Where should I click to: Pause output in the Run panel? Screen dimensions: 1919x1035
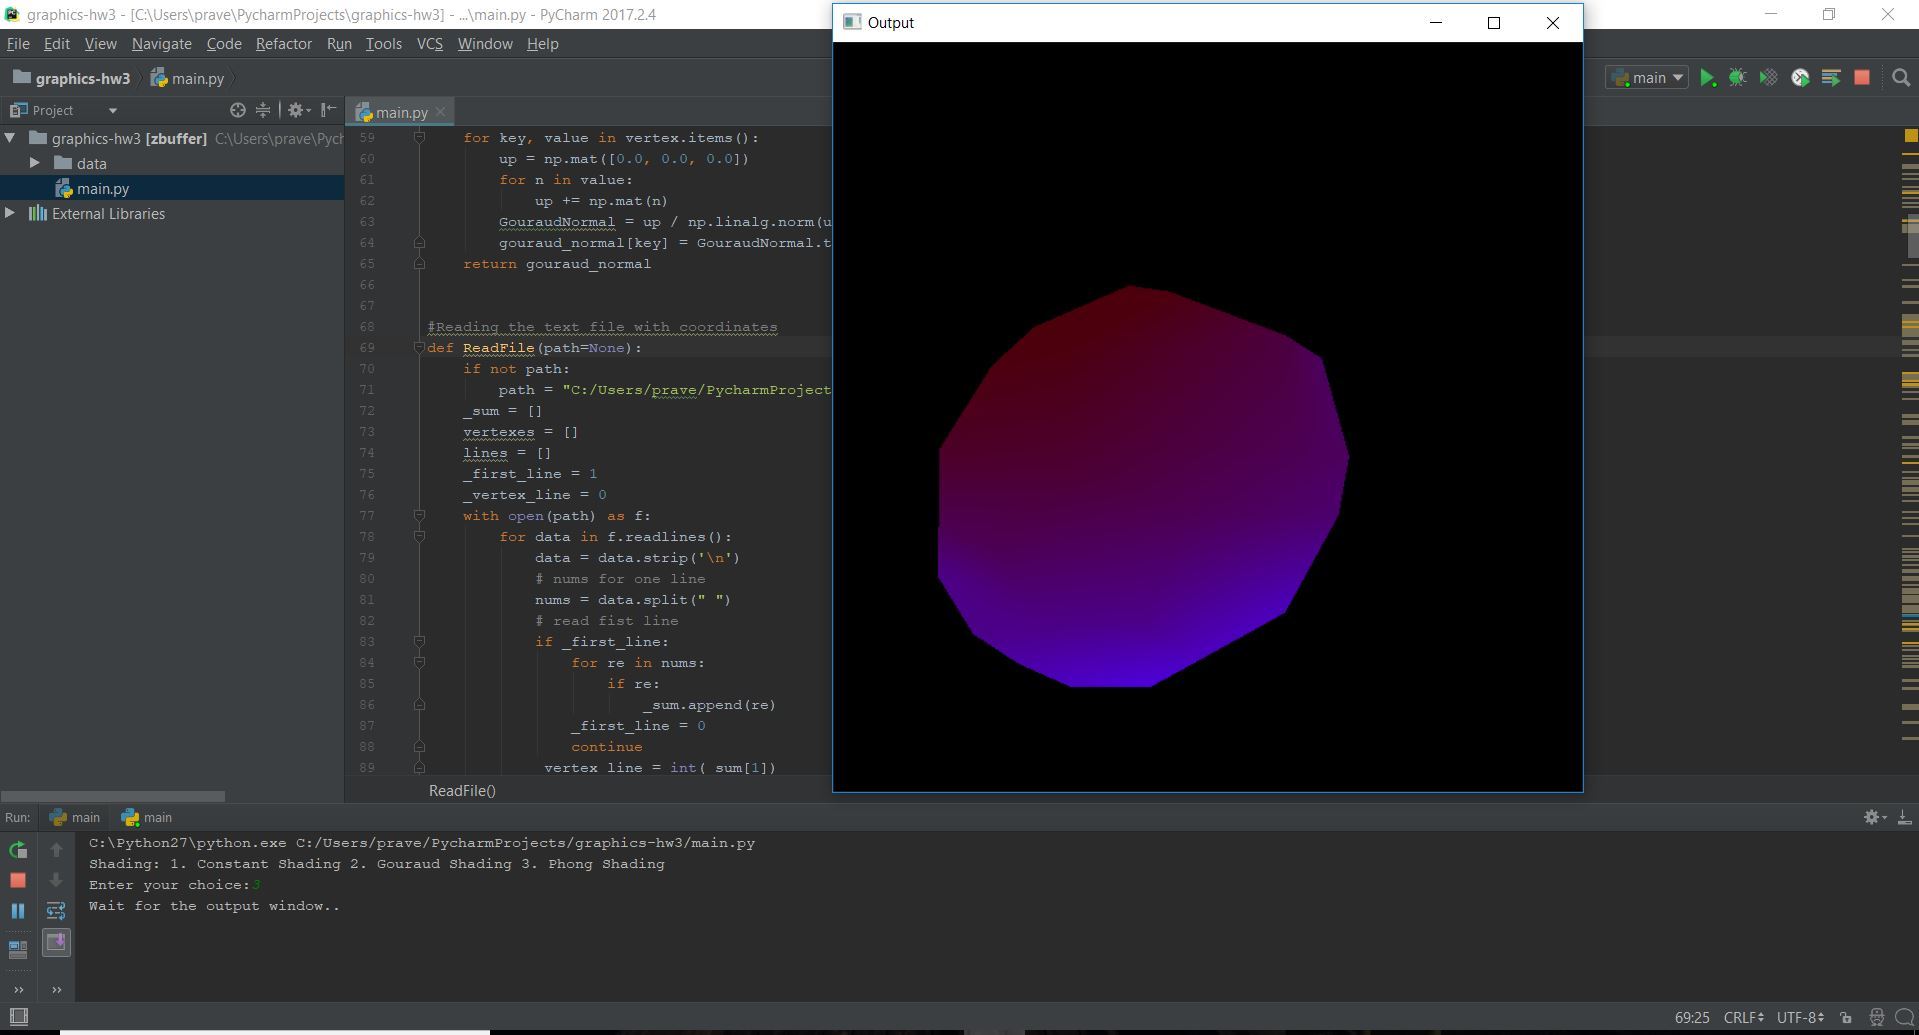[18, 911]
